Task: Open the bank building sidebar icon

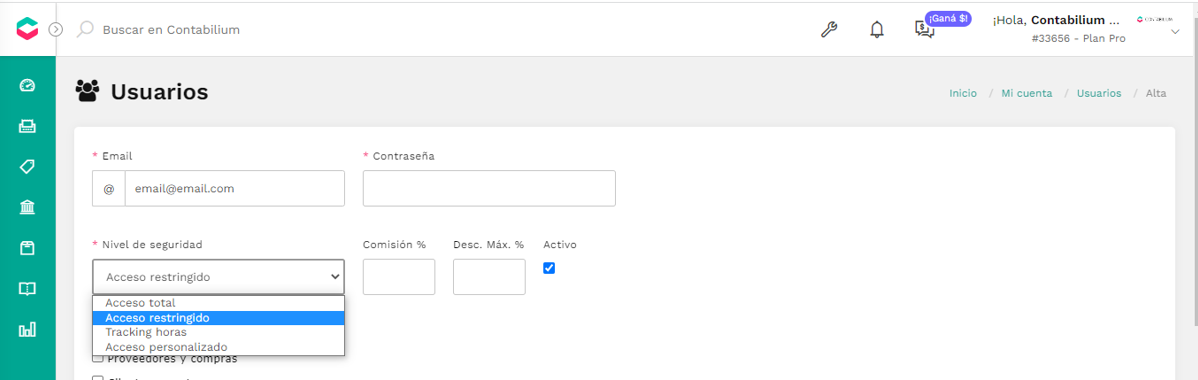Action: [x=28, y=207]
